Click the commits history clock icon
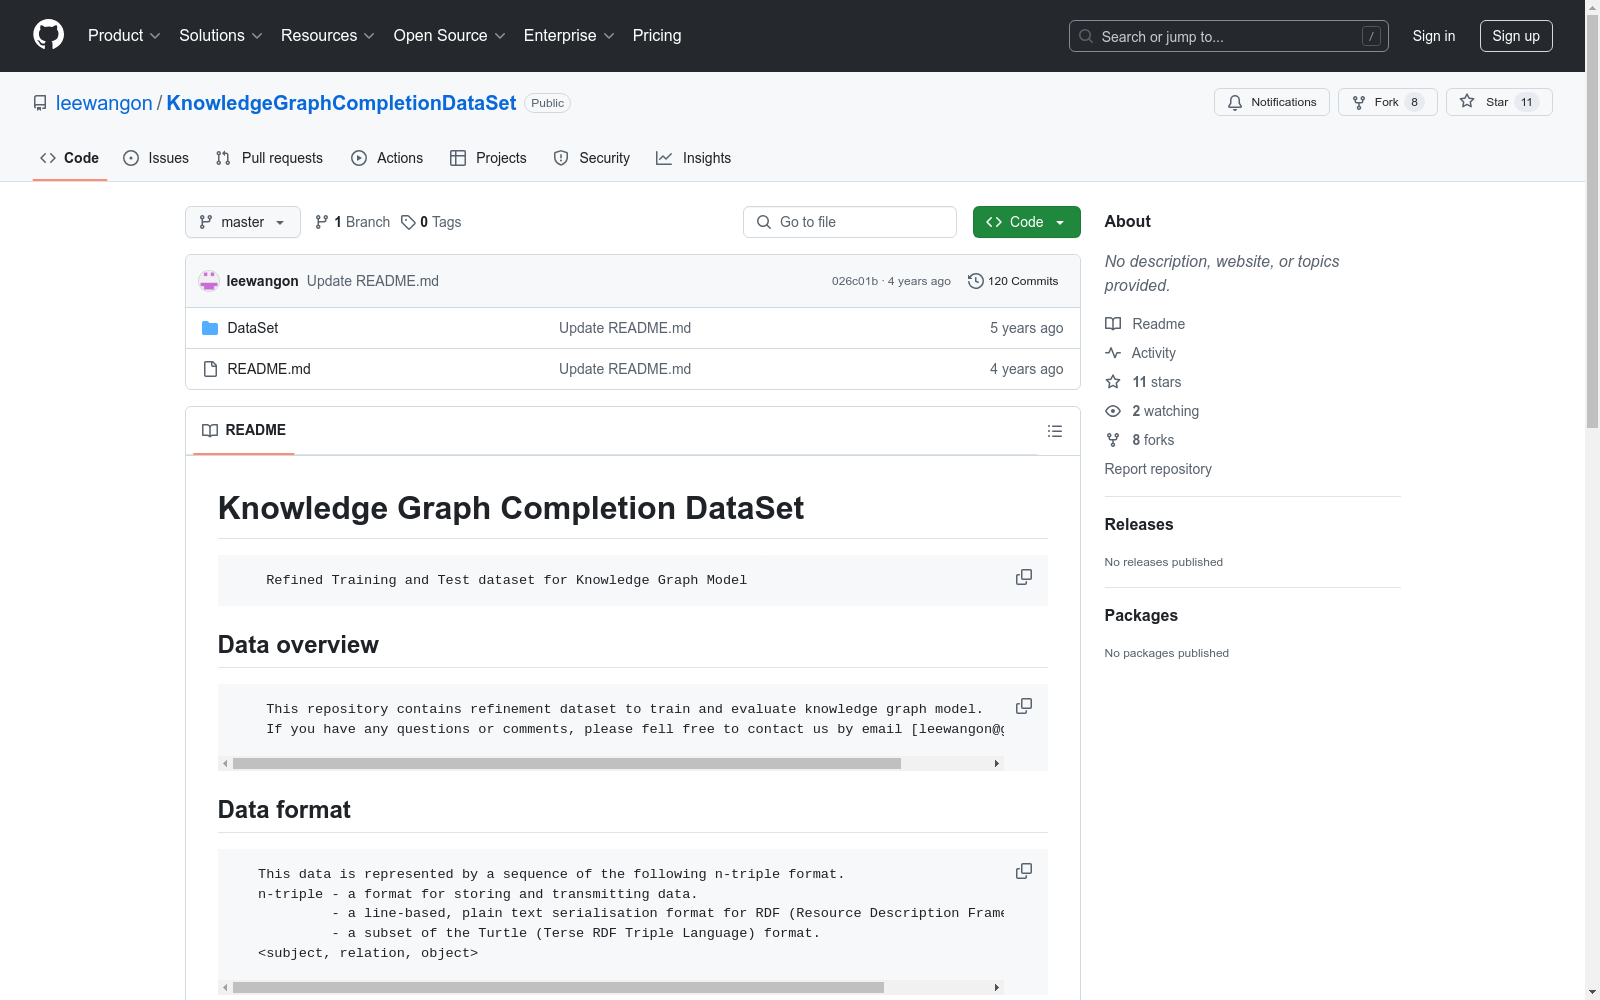1600x1000 pixels. [976, 281]
